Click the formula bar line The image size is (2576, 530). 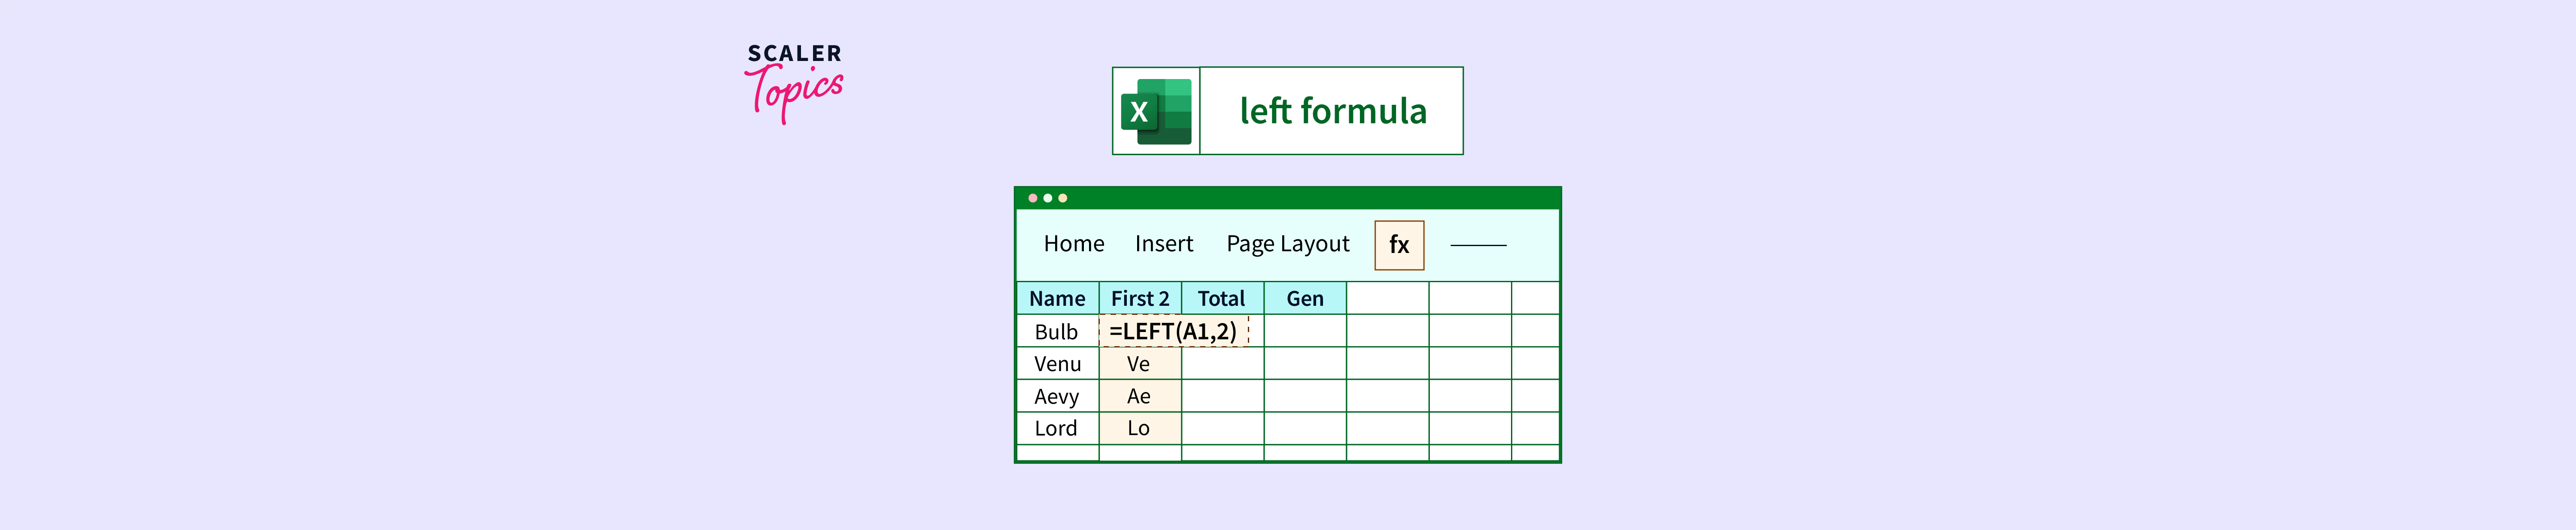1477,245
